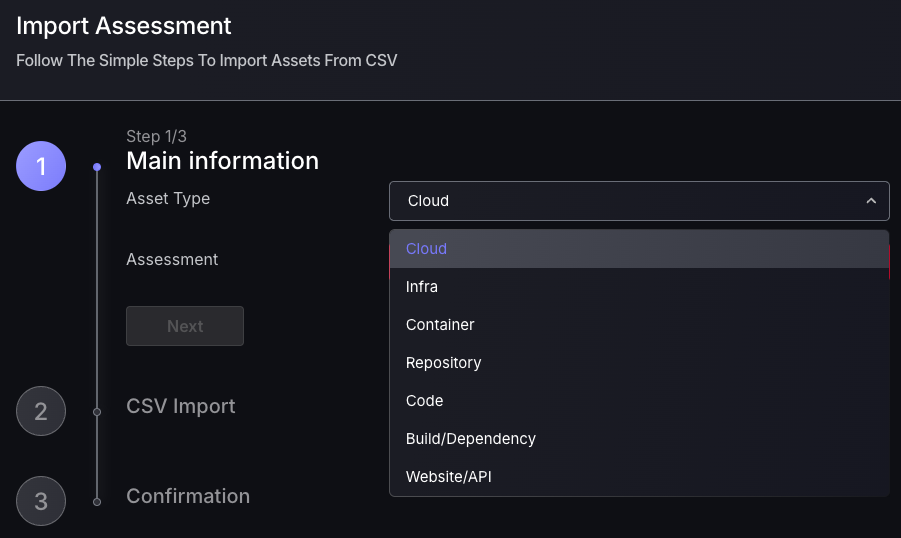Viewport: 901px width, 538px height.
Task: Pick the Website/API option
Action: coord(448,477)
